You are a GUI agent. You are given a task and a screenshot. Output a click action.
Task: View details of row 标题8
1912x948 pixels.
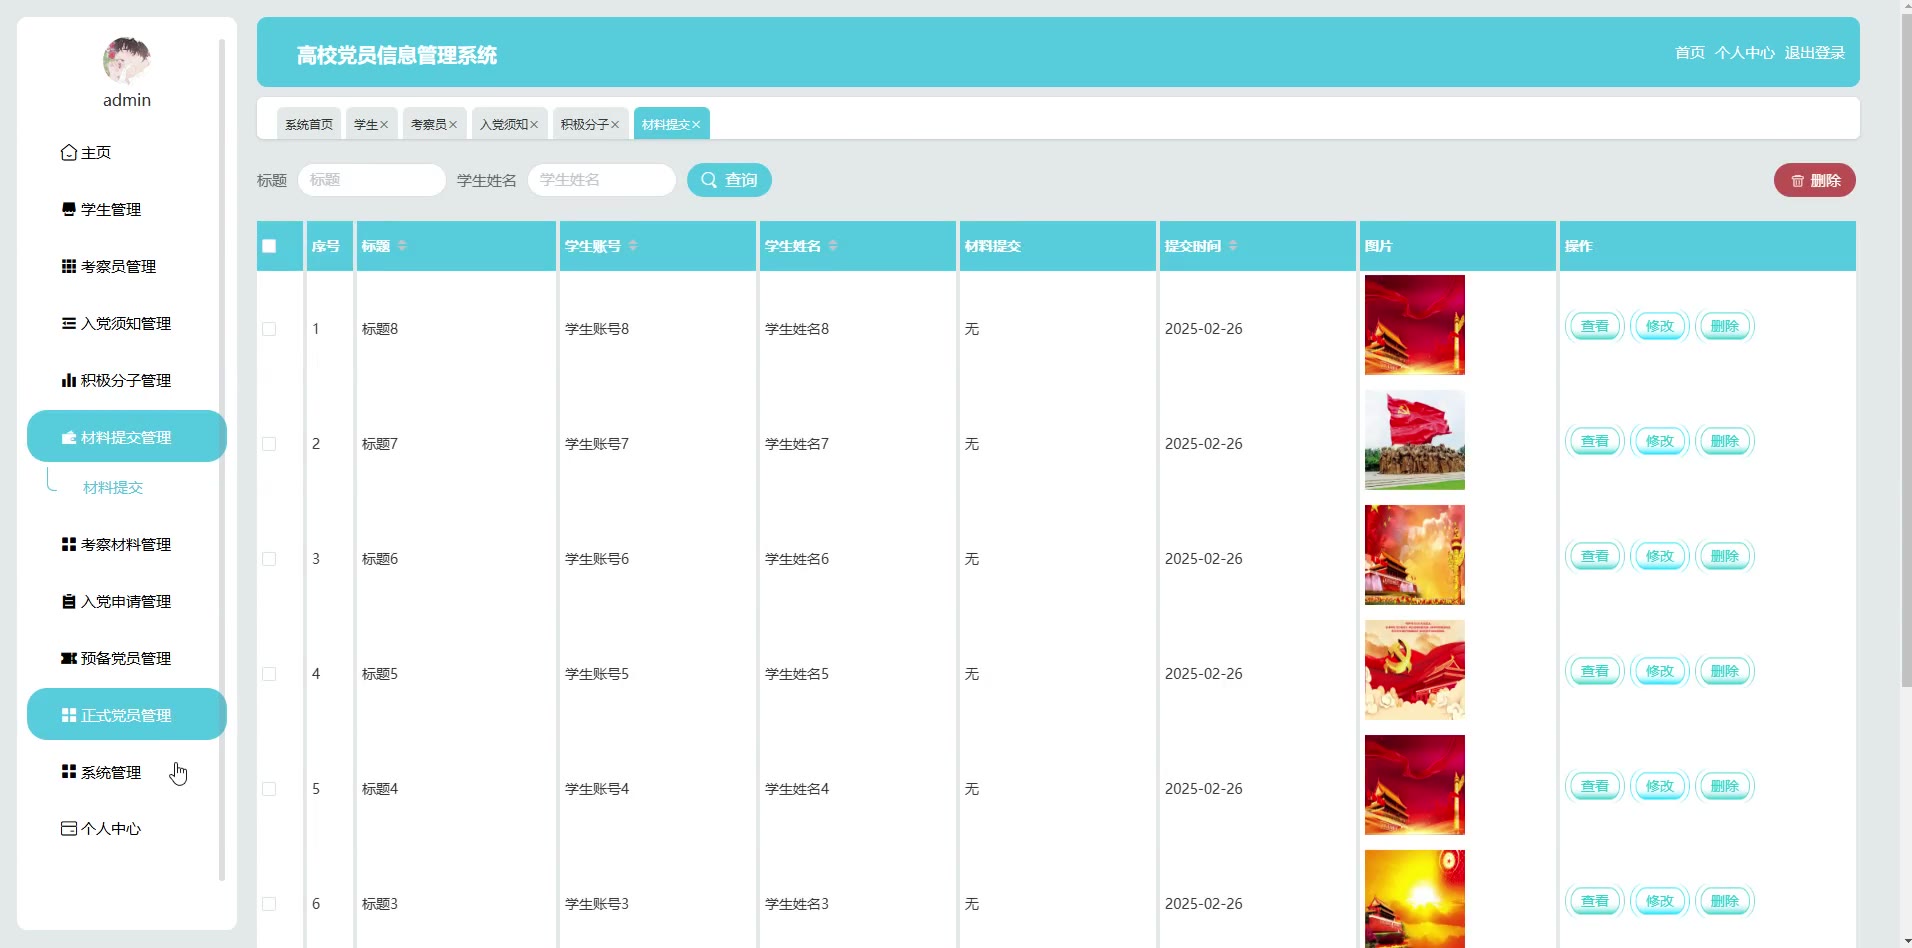coord(1595,326)
